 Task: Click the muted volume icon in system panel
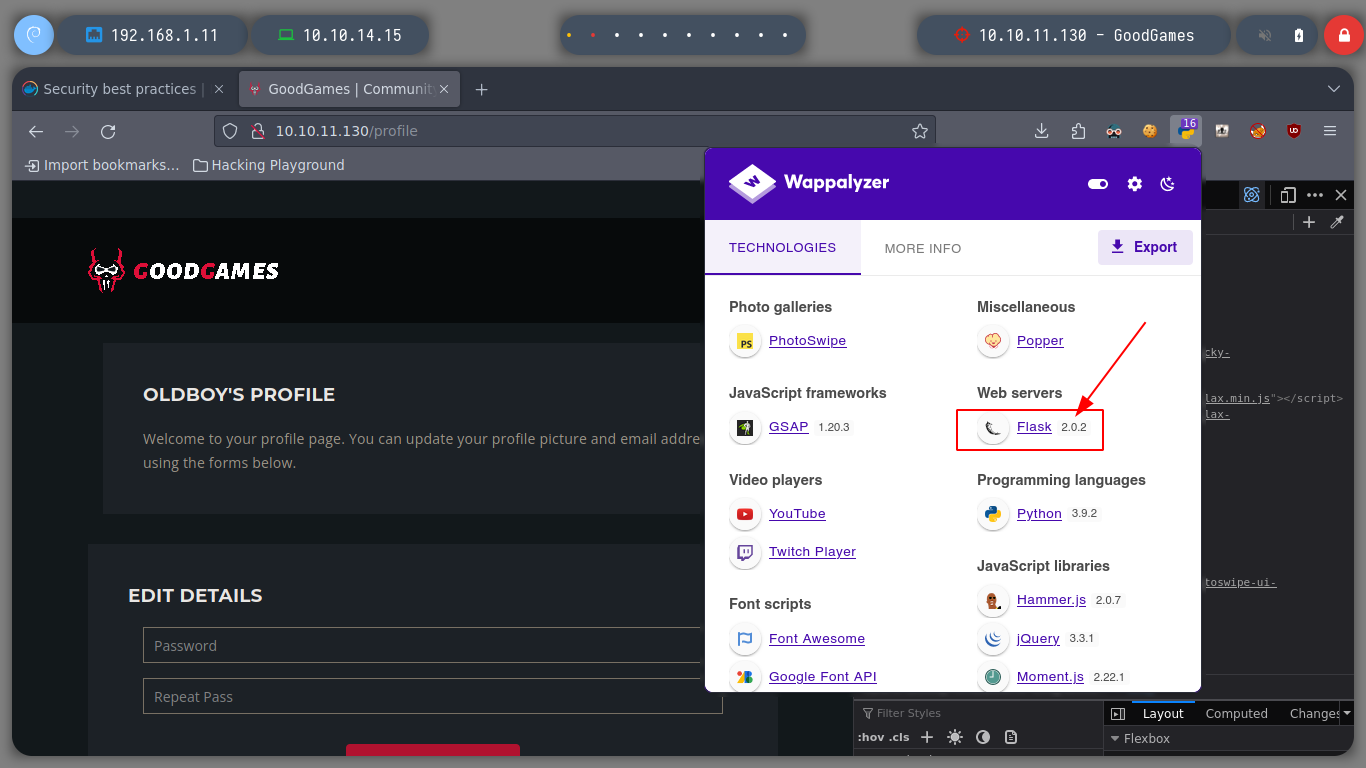click(x=1265, y=35)
